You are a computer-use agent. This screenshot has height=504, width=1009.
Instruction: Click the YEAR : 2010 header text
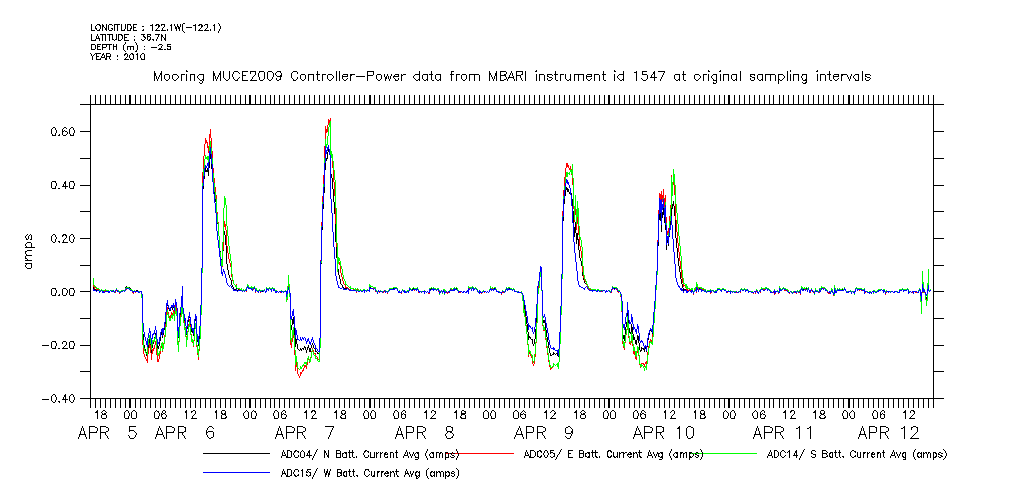coord(117,57)
